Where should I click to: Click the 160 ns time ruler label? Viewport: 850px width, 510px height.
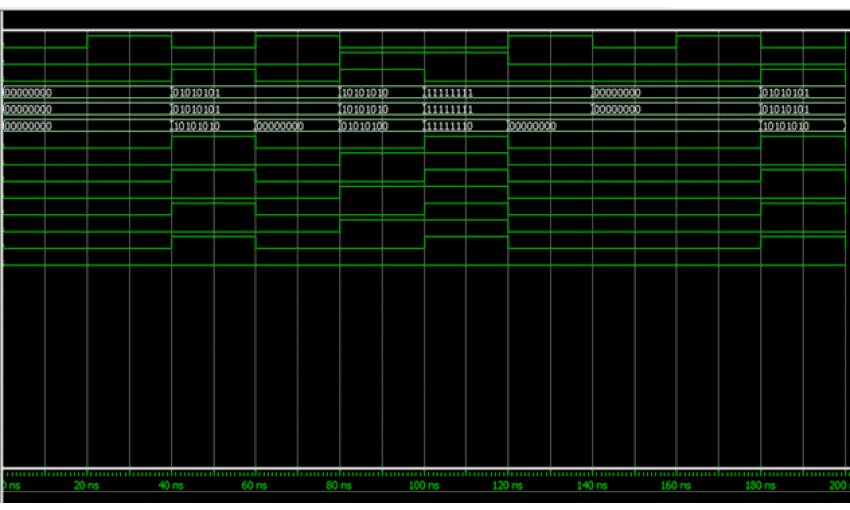click(x=676, y=485)
